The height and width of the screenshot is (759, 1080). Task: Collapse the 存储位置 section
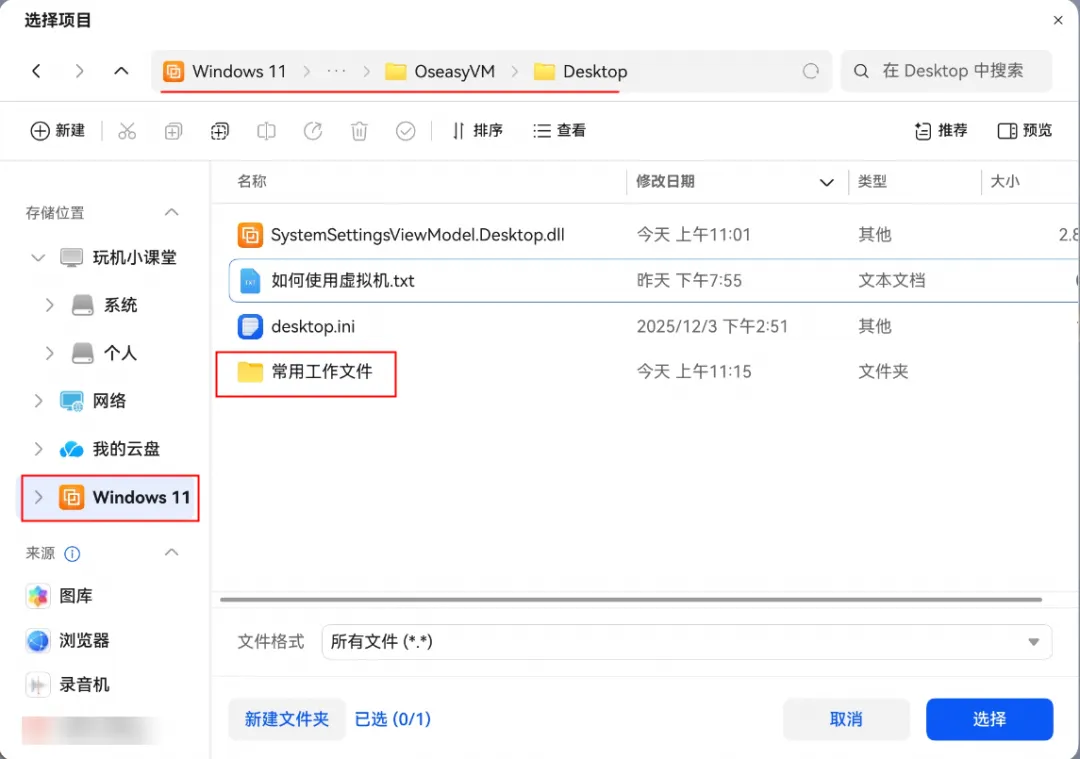coord(172,212)
